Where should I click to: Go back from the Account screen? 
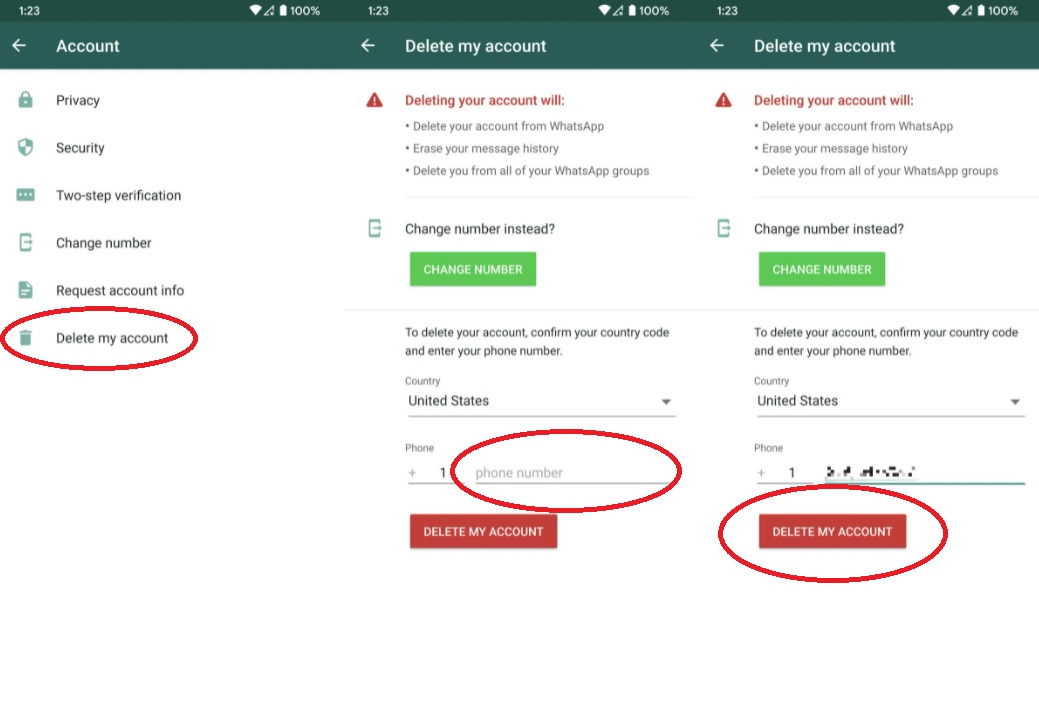coord(19,46)
